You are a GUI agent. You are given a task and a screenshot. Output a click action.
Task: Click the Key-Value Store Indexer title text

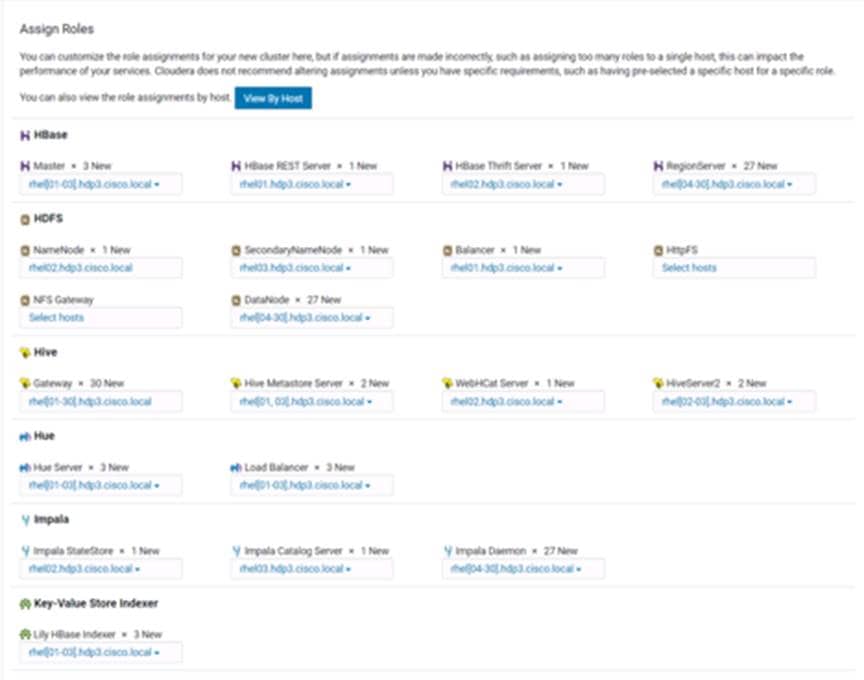96,603
